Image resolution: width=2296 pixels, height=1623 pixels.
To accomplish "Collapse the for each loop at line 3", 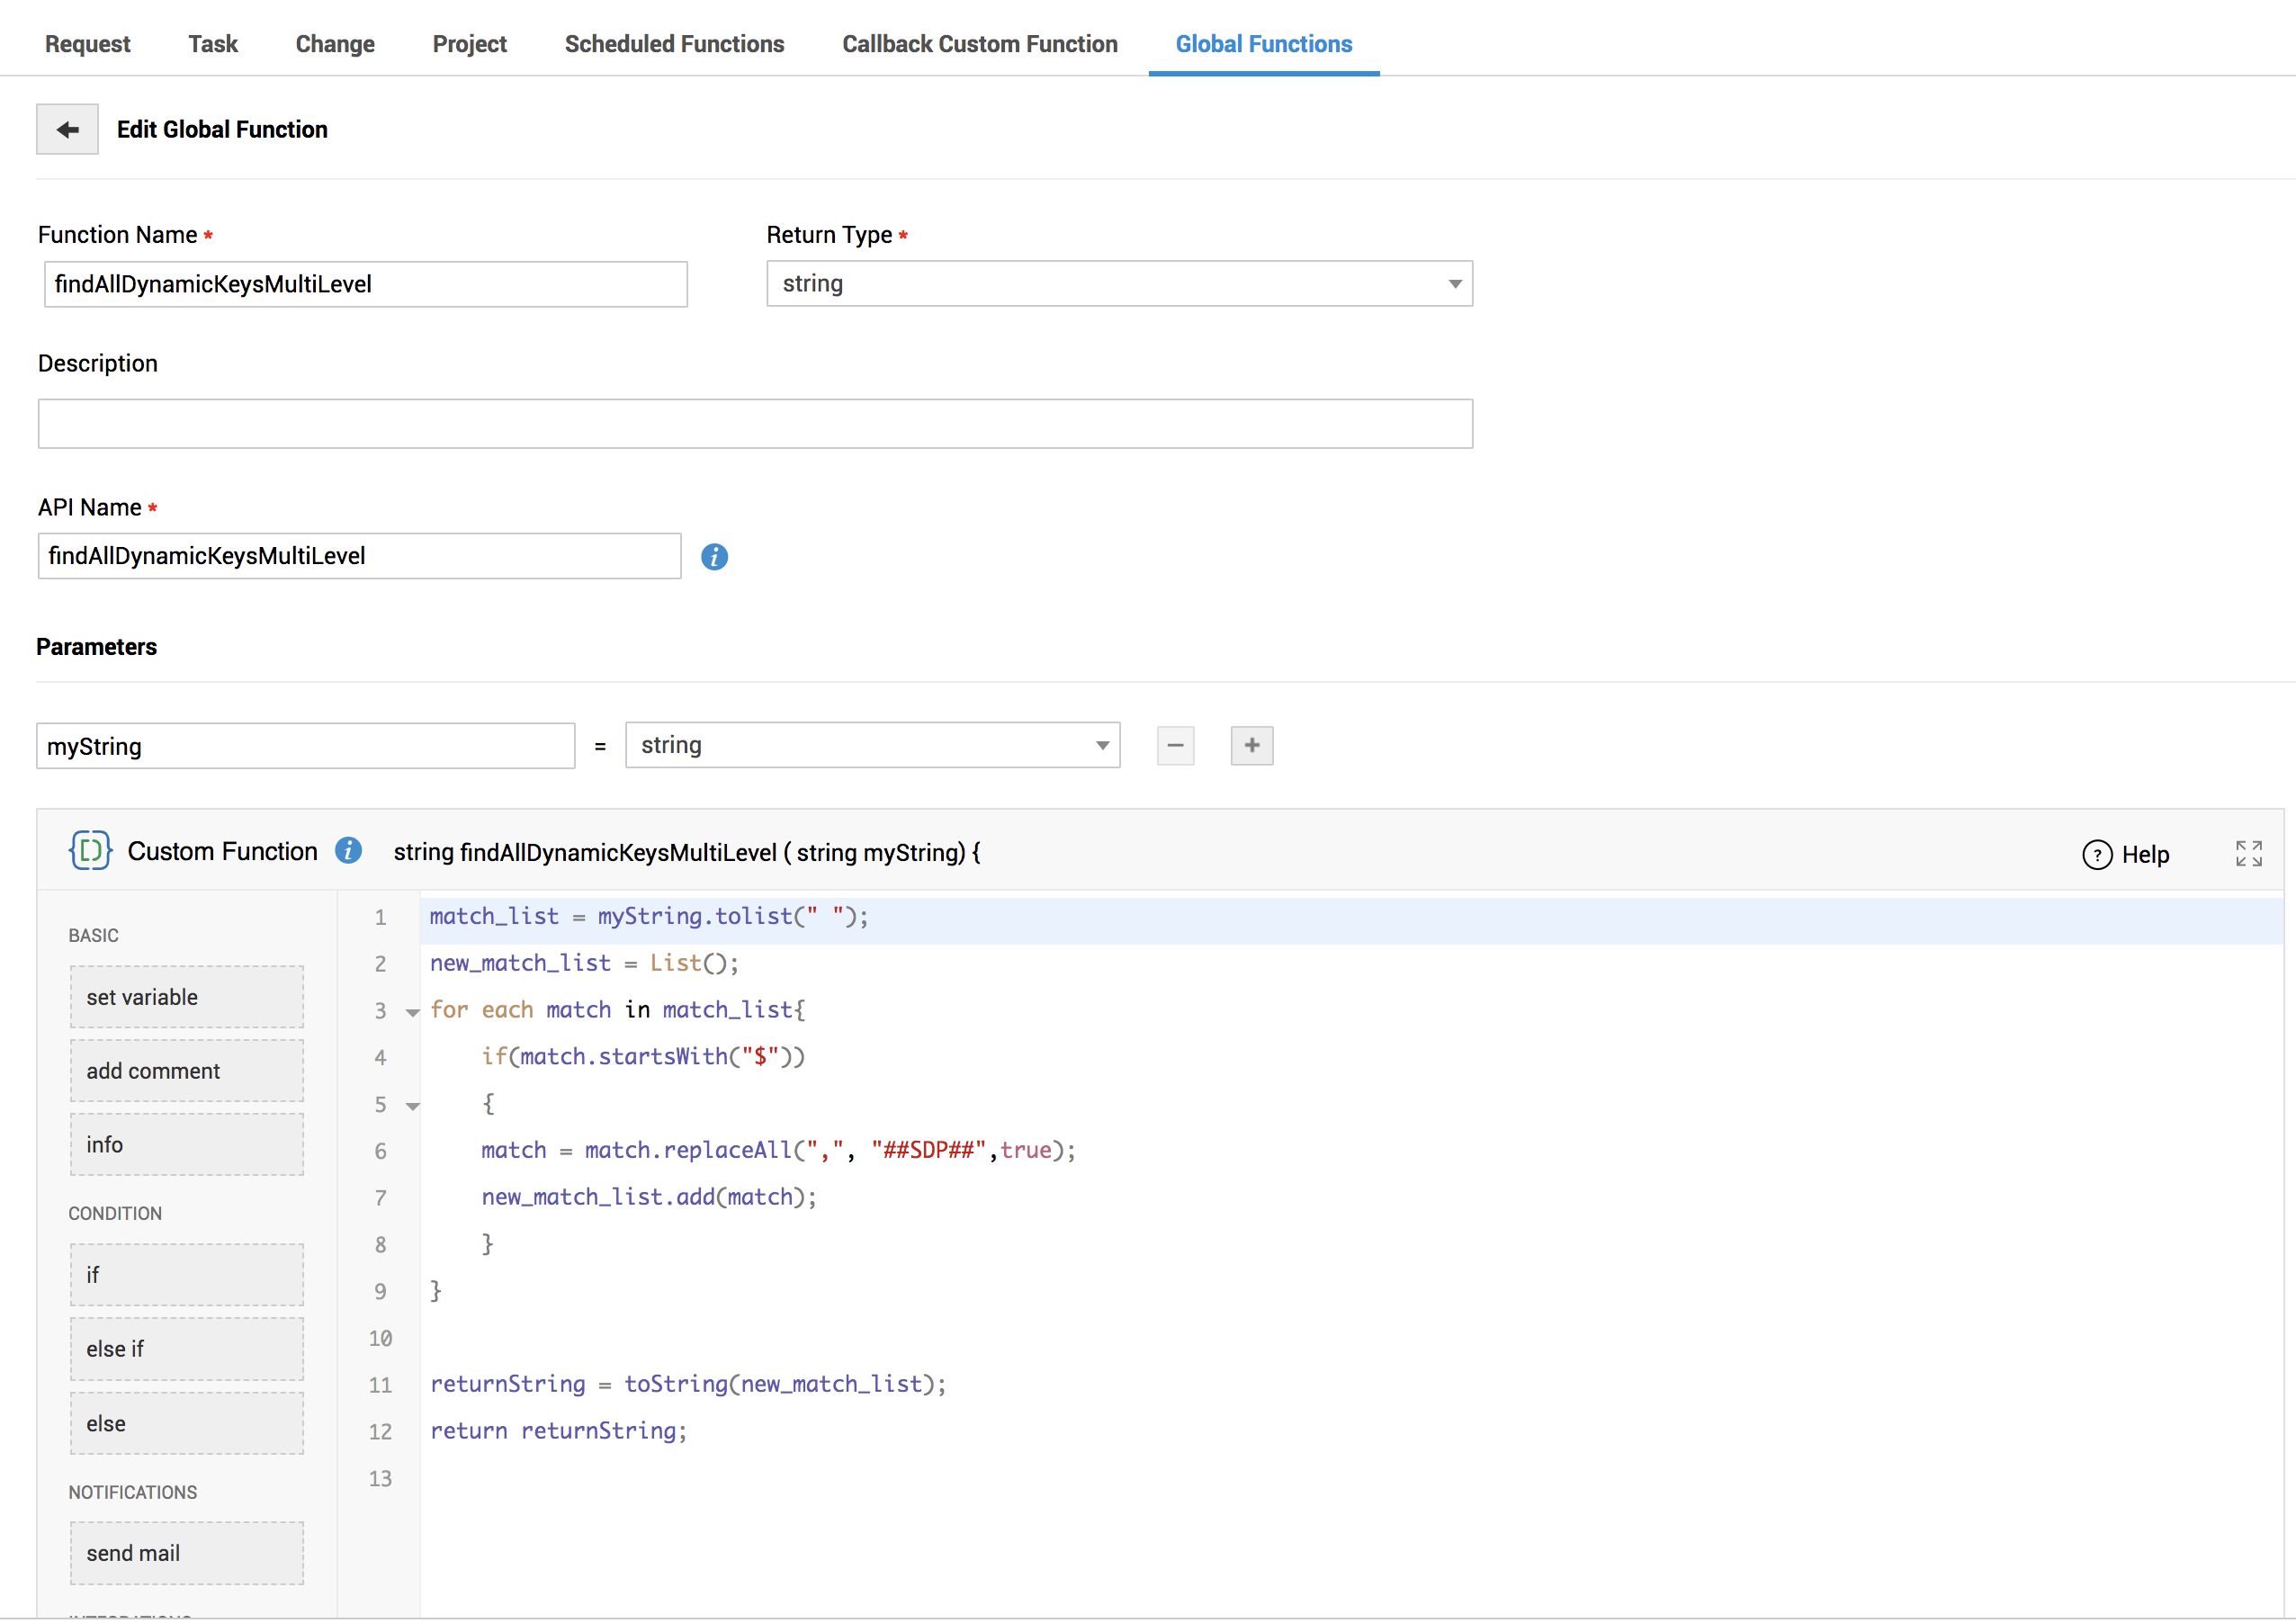I will click(x=412, y=1013).
